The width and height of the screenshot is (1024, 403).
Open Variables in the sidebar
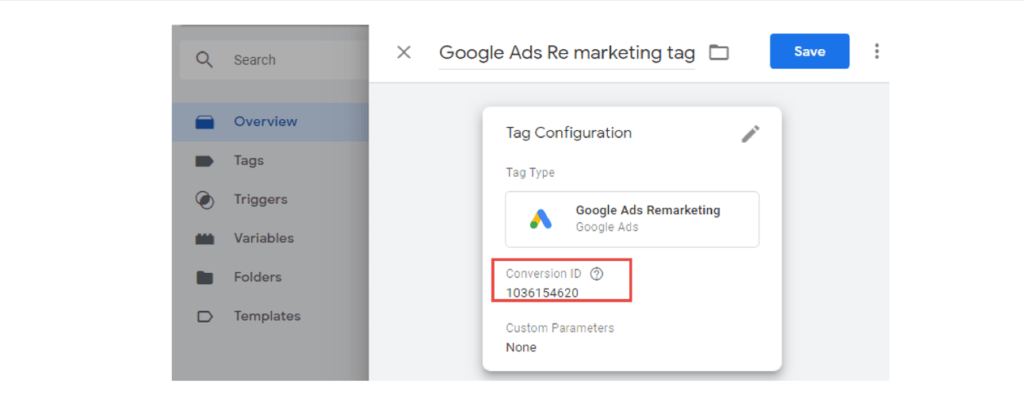click(x=270, y=238)
